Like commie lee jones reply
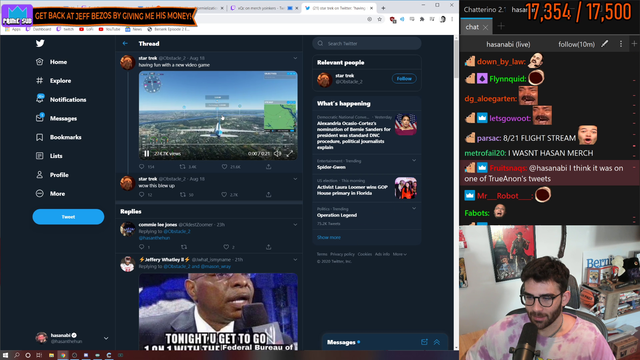The height and width of the screenshot is (360, 640). pyautogui.click(x=226, y=247)
